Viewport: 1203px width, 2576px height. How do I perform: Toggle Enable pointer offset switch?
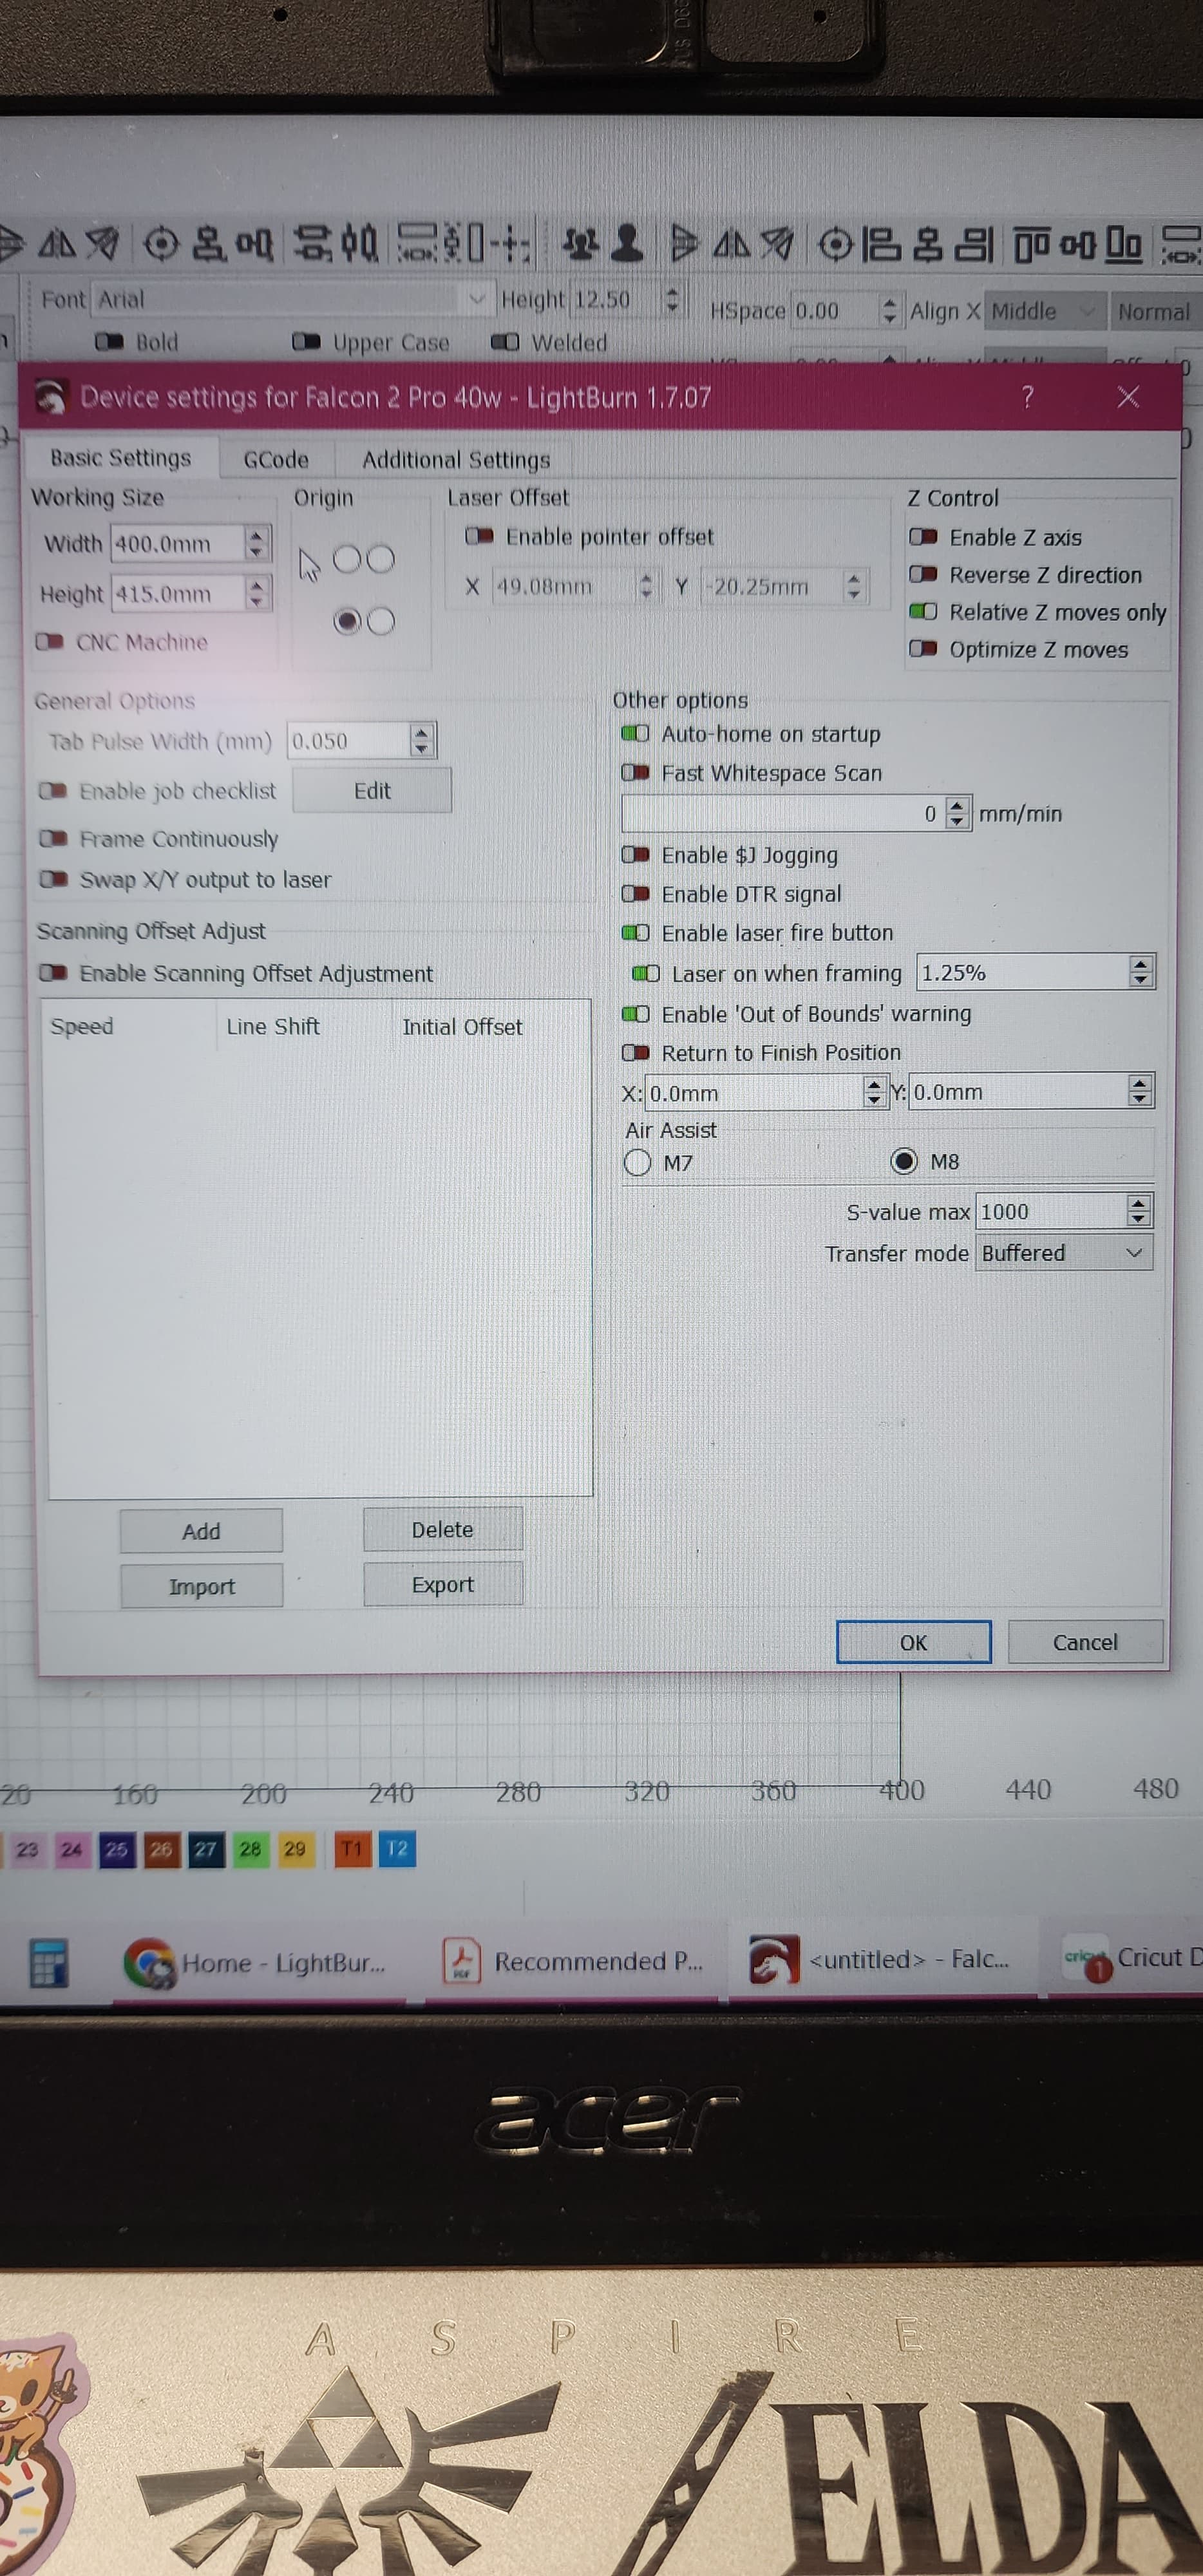[479, 537]
